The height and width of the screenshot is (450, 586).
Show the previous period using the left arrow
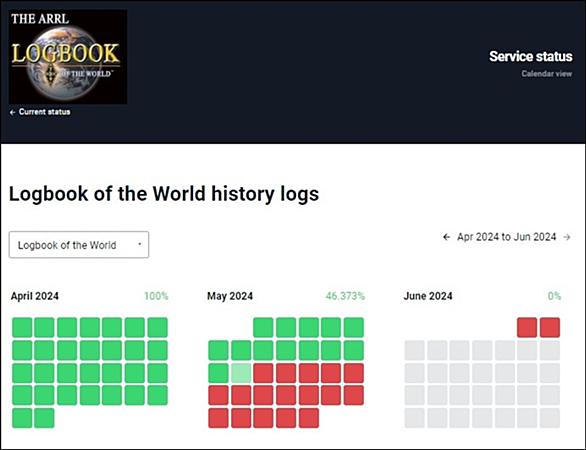446,237
